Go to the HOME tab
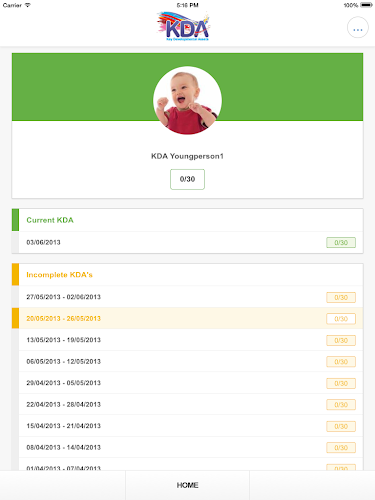 (187, 485)
